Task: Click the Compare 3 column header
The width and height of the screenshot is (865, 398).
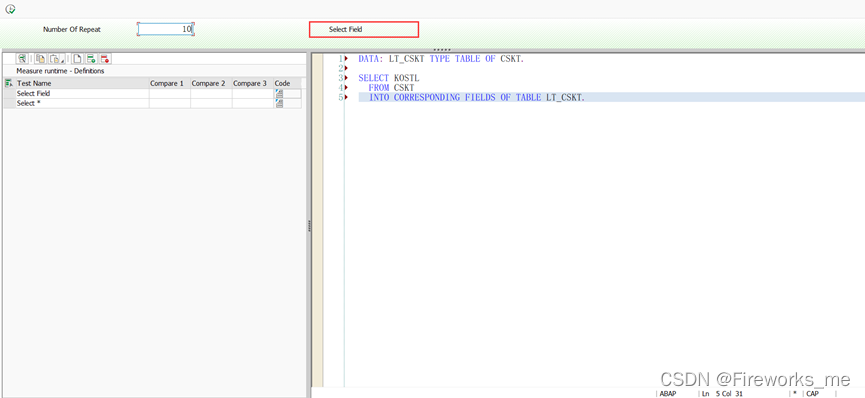Action: (x=252, y=83)
